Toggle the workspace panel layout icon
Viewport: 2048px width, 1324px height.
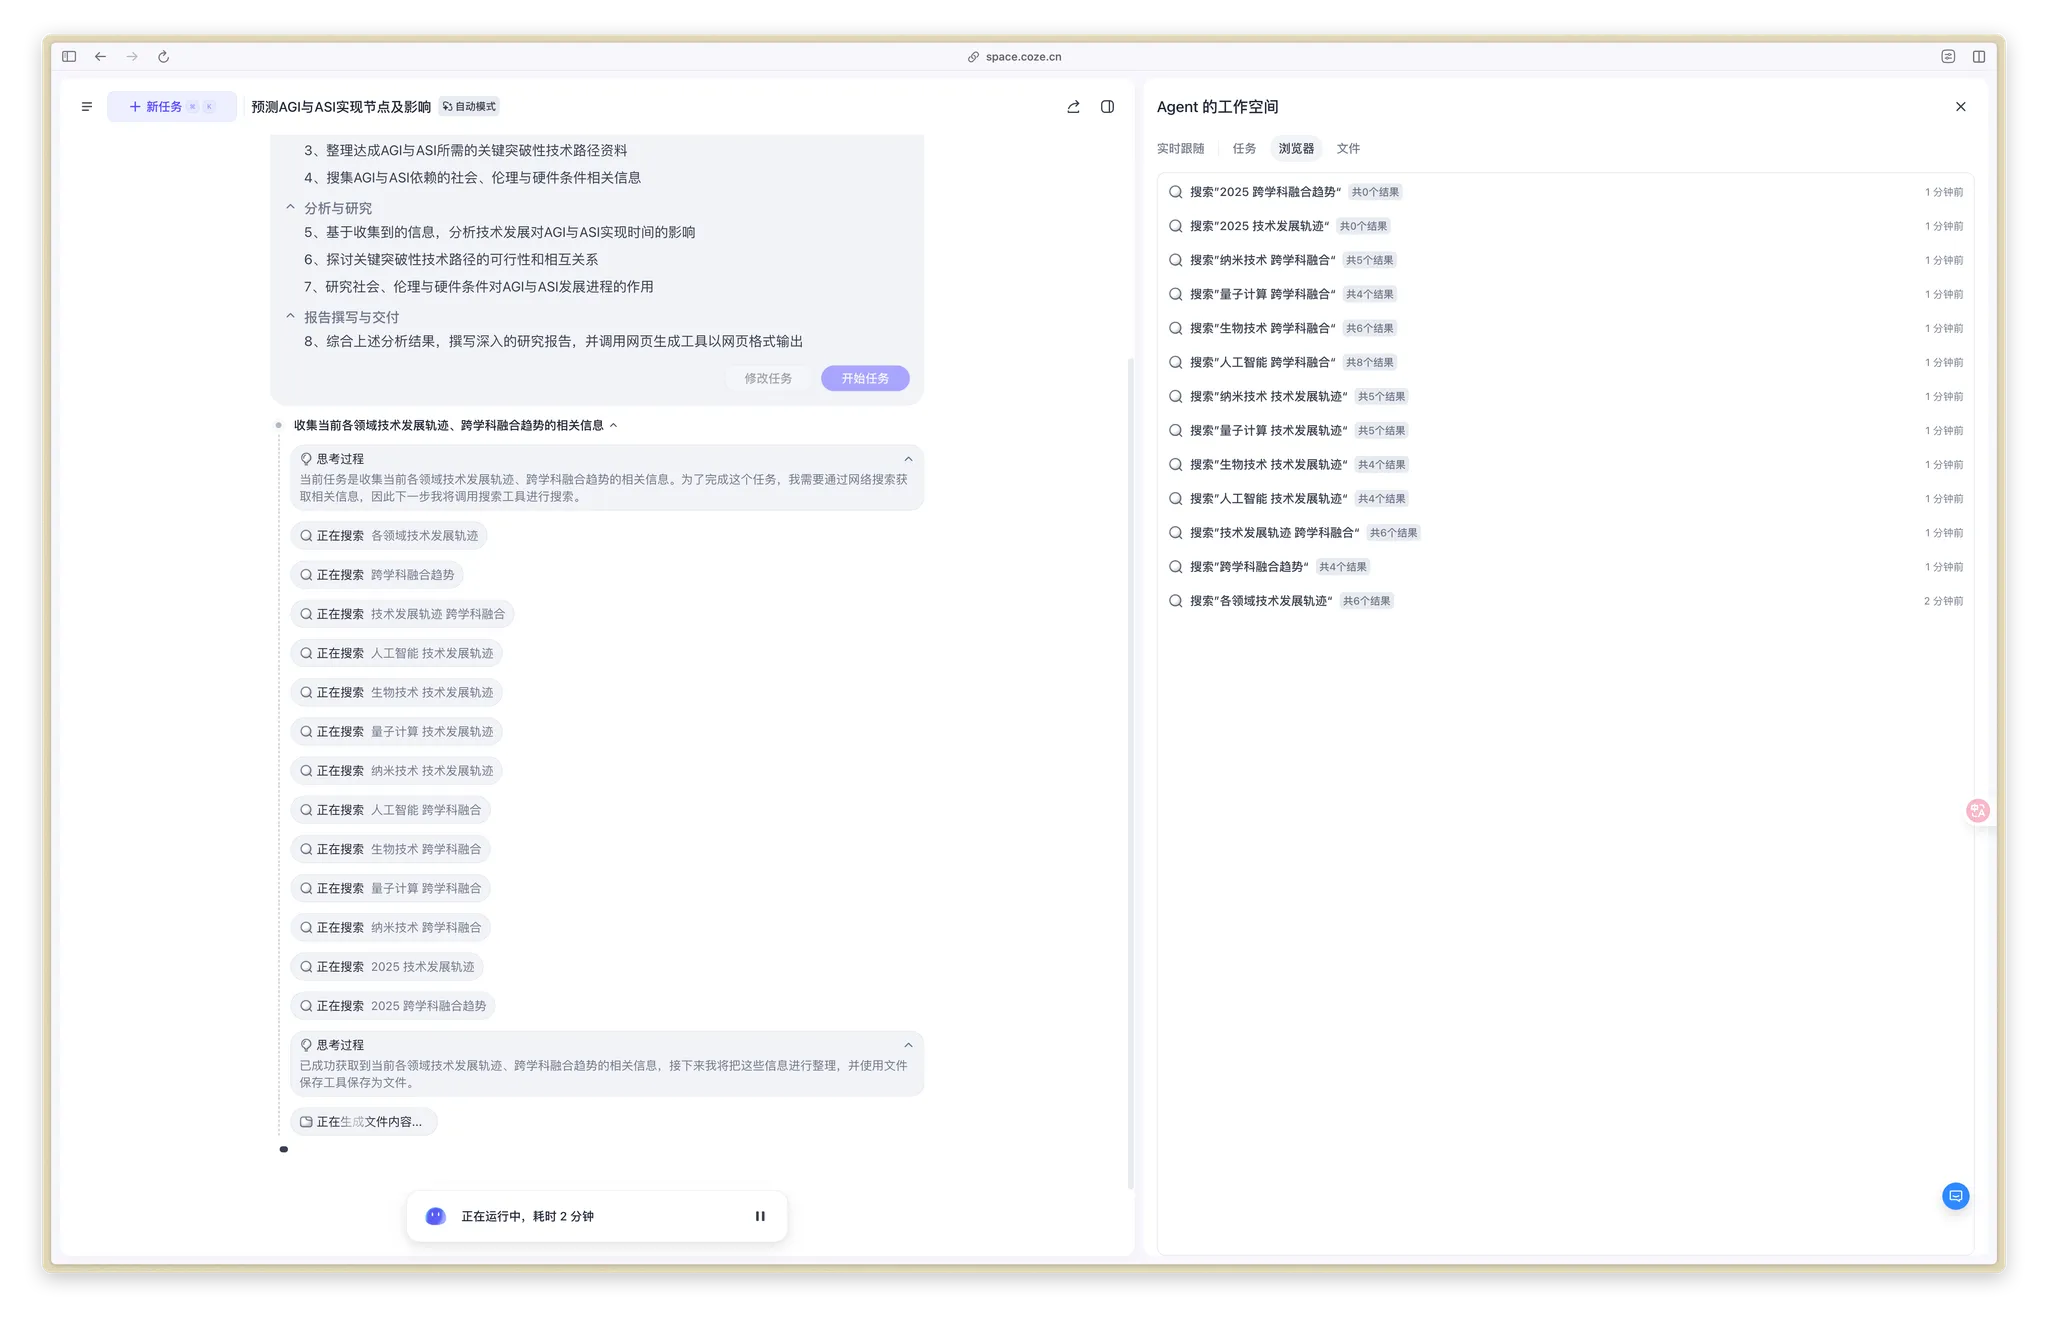[1107, 107]
